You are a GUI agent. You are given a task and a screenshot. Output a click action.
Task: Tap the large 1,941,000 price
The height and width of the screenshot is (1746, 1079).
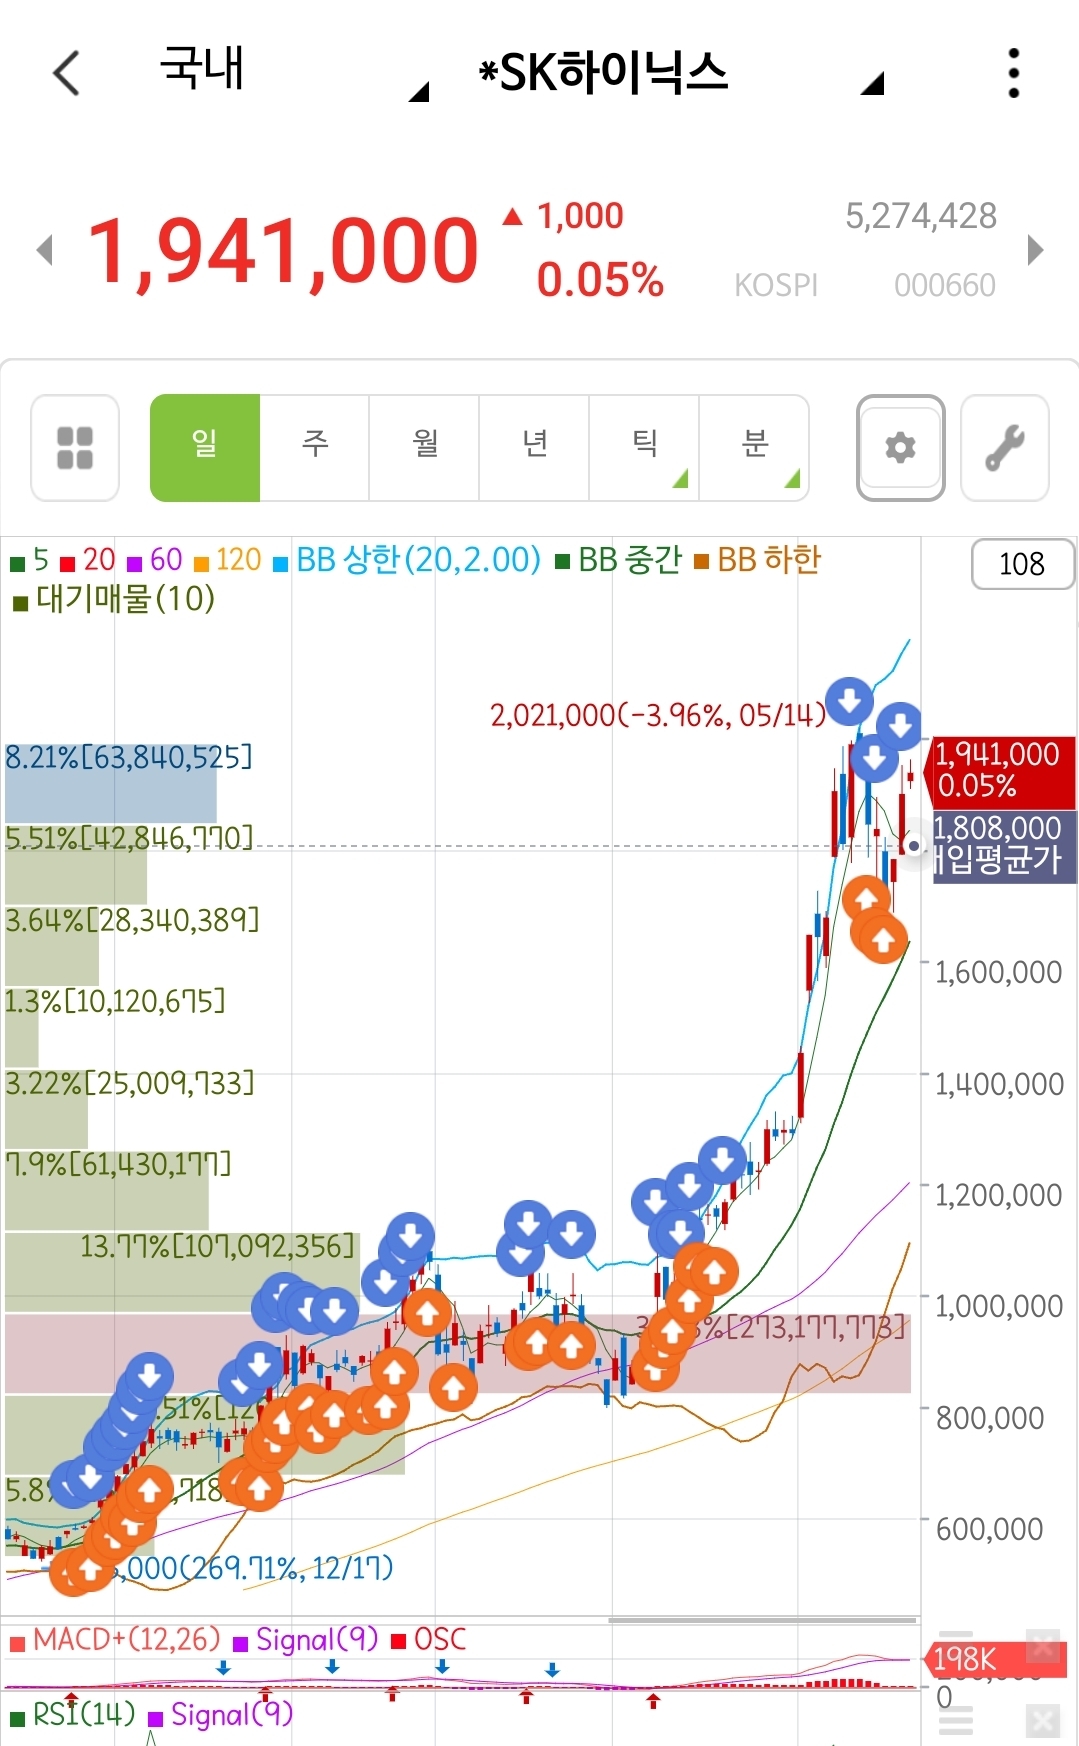tap(283, 250)
